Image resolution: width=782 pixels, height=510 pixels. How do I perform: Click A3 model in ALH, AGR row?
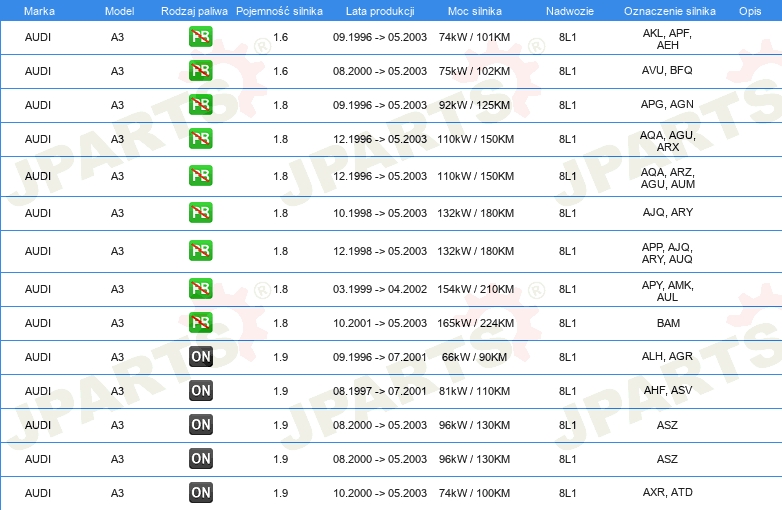coord(117,357)
